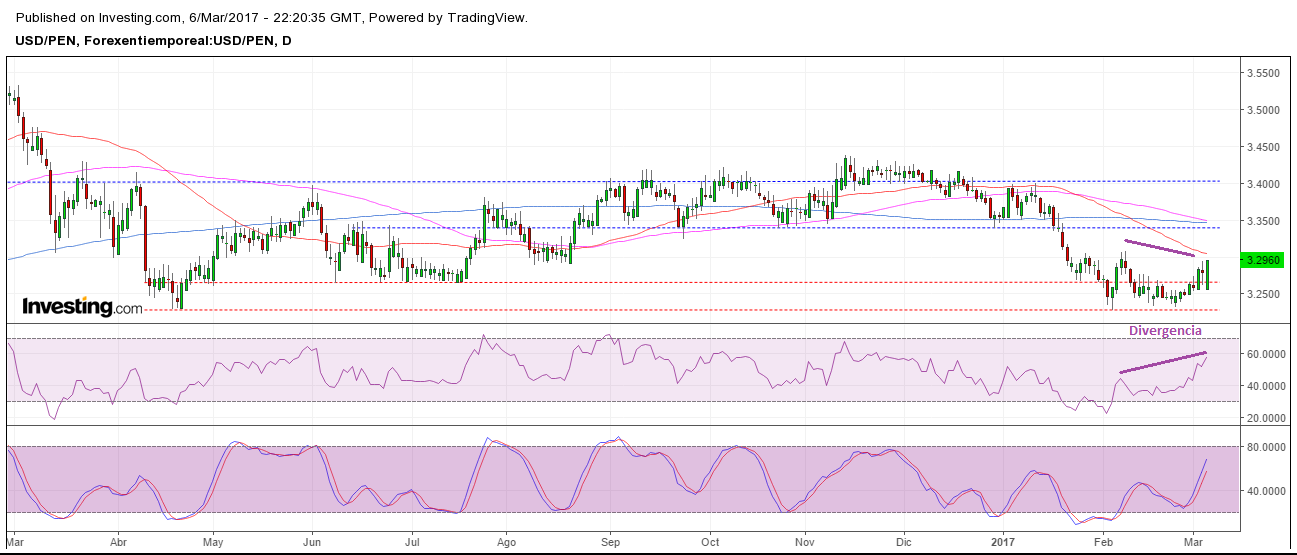Select the Ago label on time axis
This screenshot has height=555, width=1297.
(505, 542)
